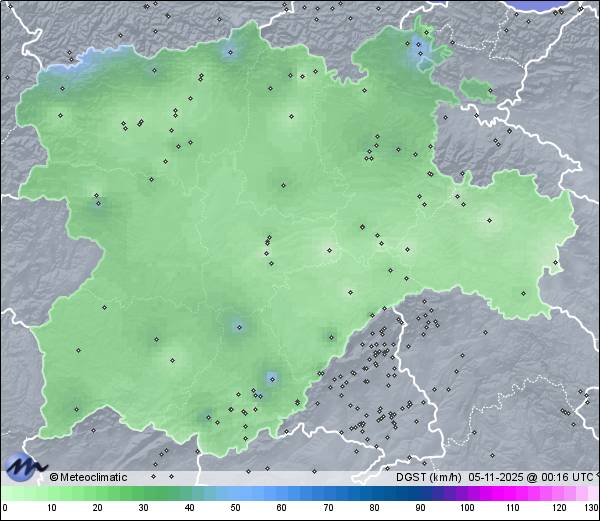This screenshot has height=521, width=600.
Task: Select the 130 km/h end of color scale
Action: (x=594, y=493)
